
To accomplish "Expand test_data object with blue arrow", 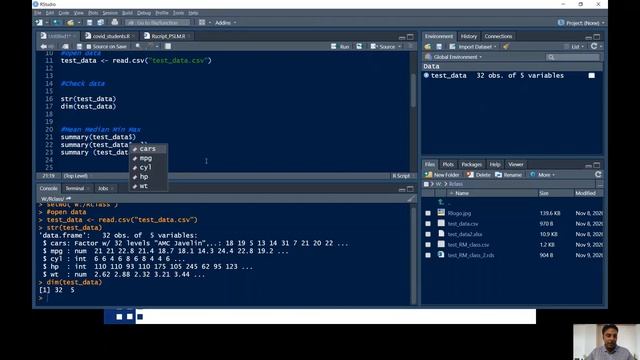I will [426, 76].
